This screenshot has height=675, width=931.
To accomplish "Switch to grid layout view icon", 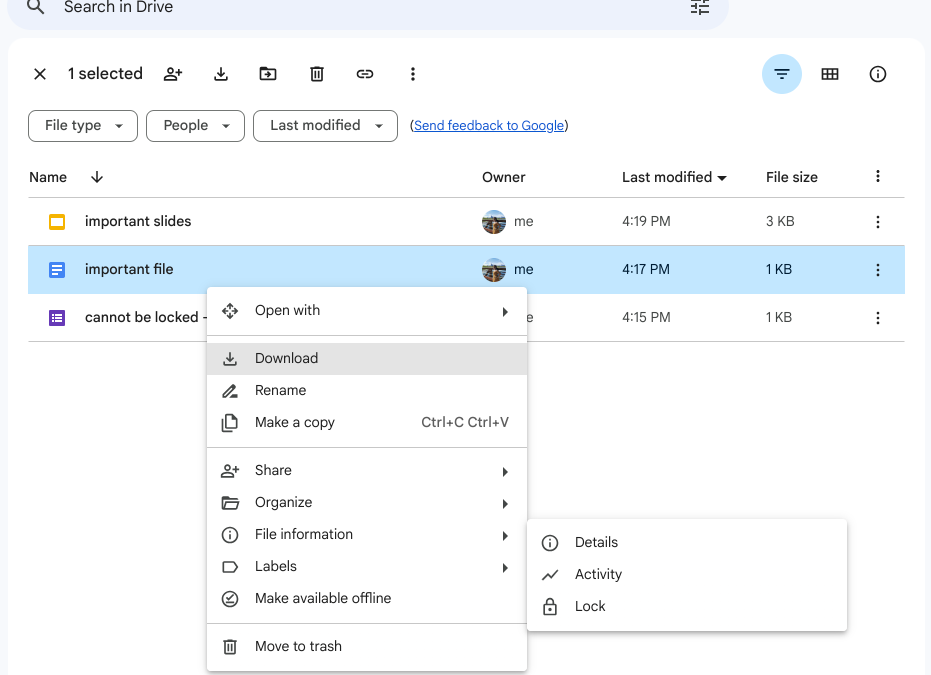I will click(829, 74).
